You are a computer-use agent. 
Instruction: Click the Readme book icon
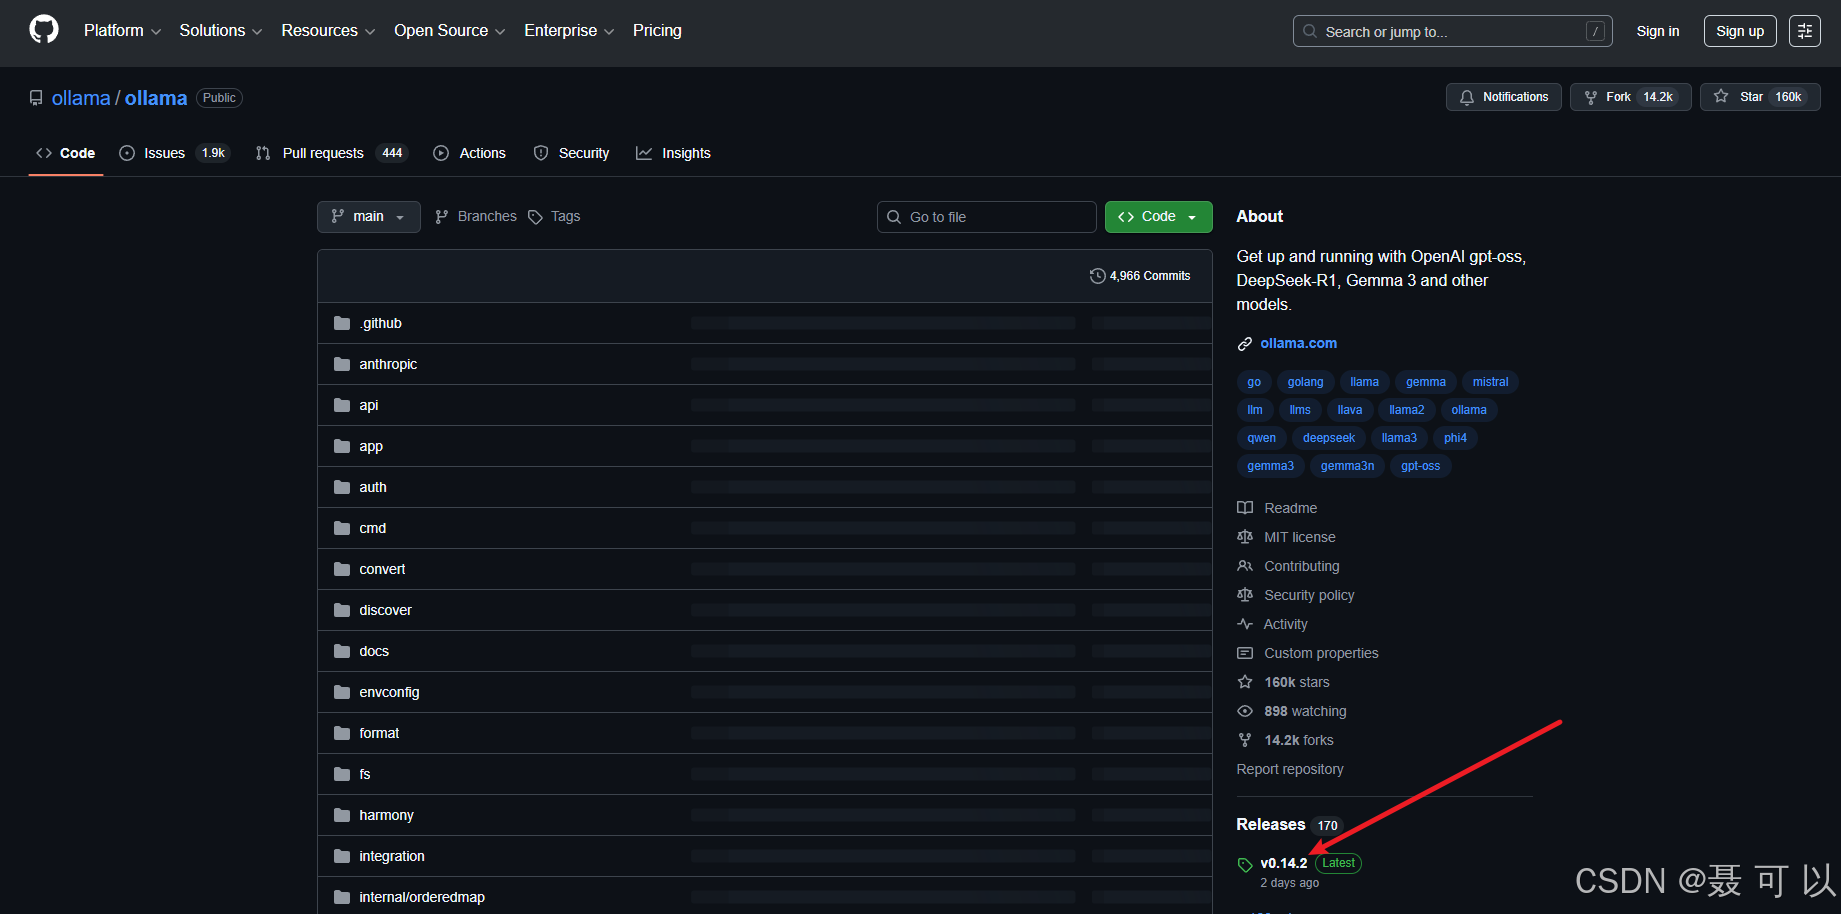1245,508
